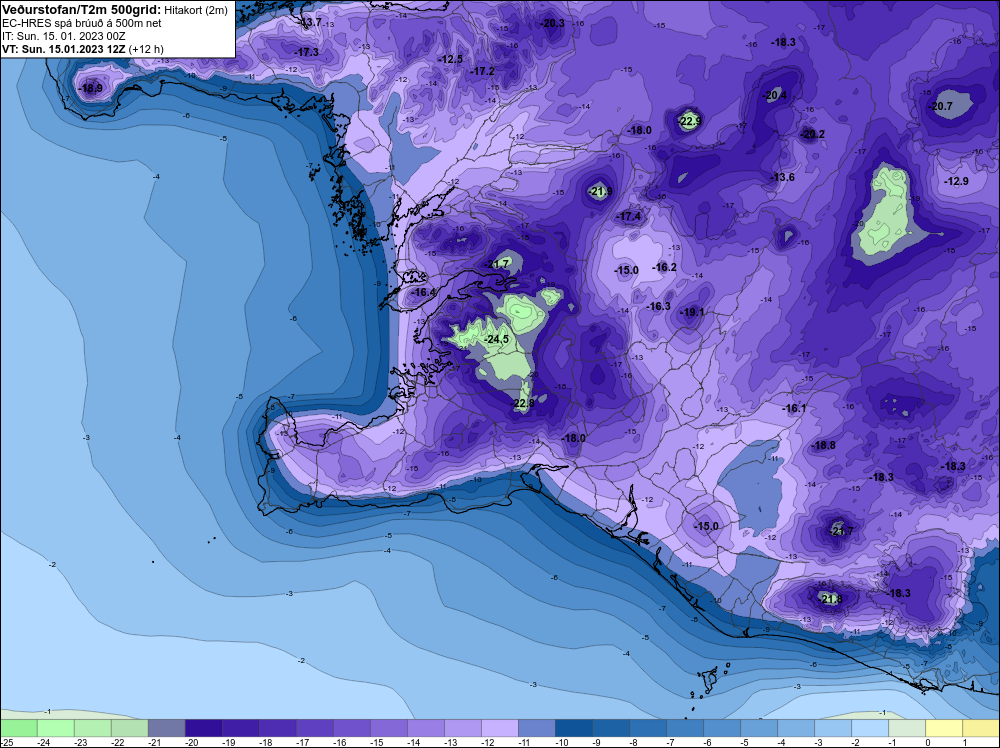Click the violet legend swatch labeled -14
1000x748 pixels.
point(425,728)
